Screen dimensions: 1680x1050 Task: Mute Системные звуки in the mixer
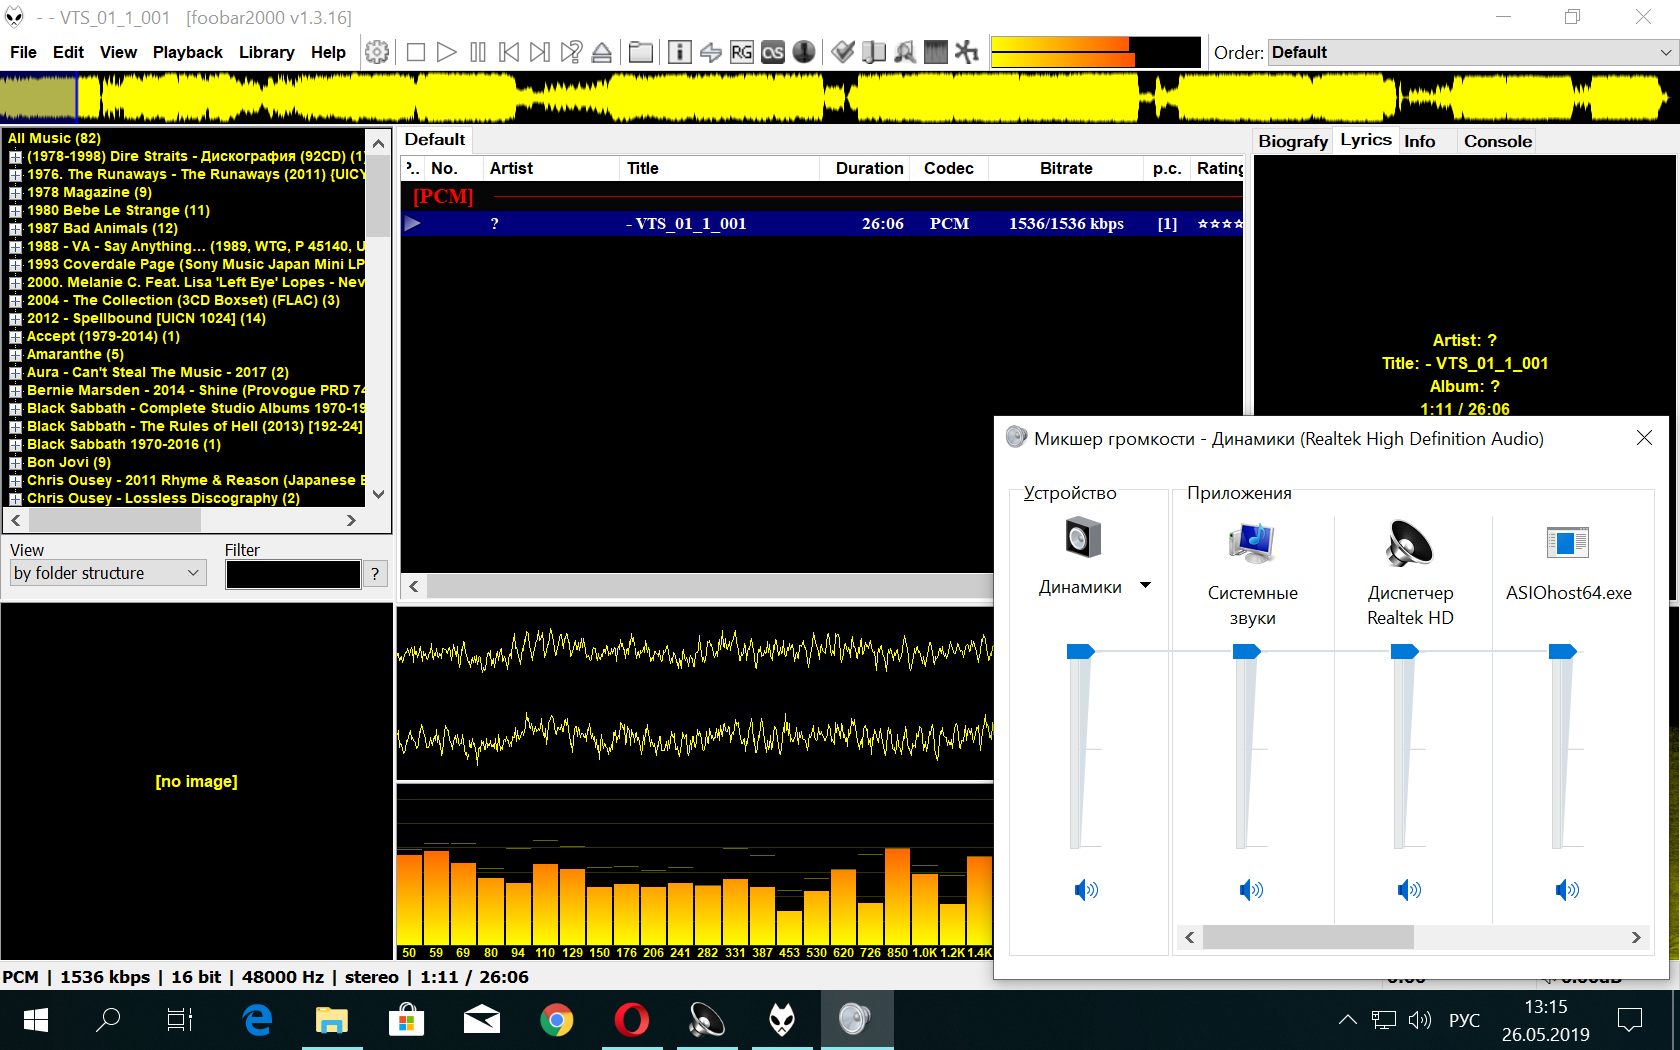1250,890
